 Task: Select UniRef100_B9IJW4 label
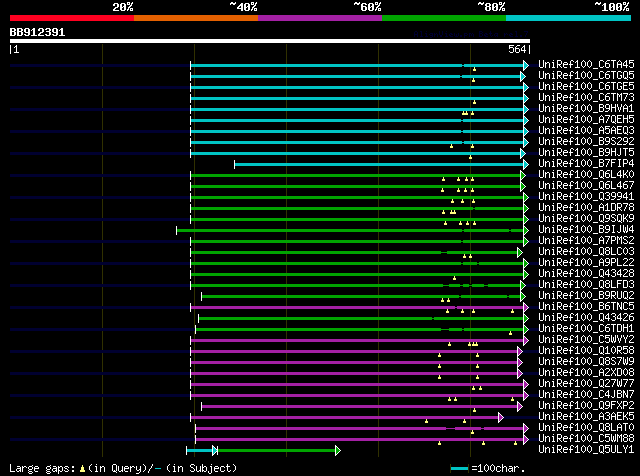(x=586, y=230)
